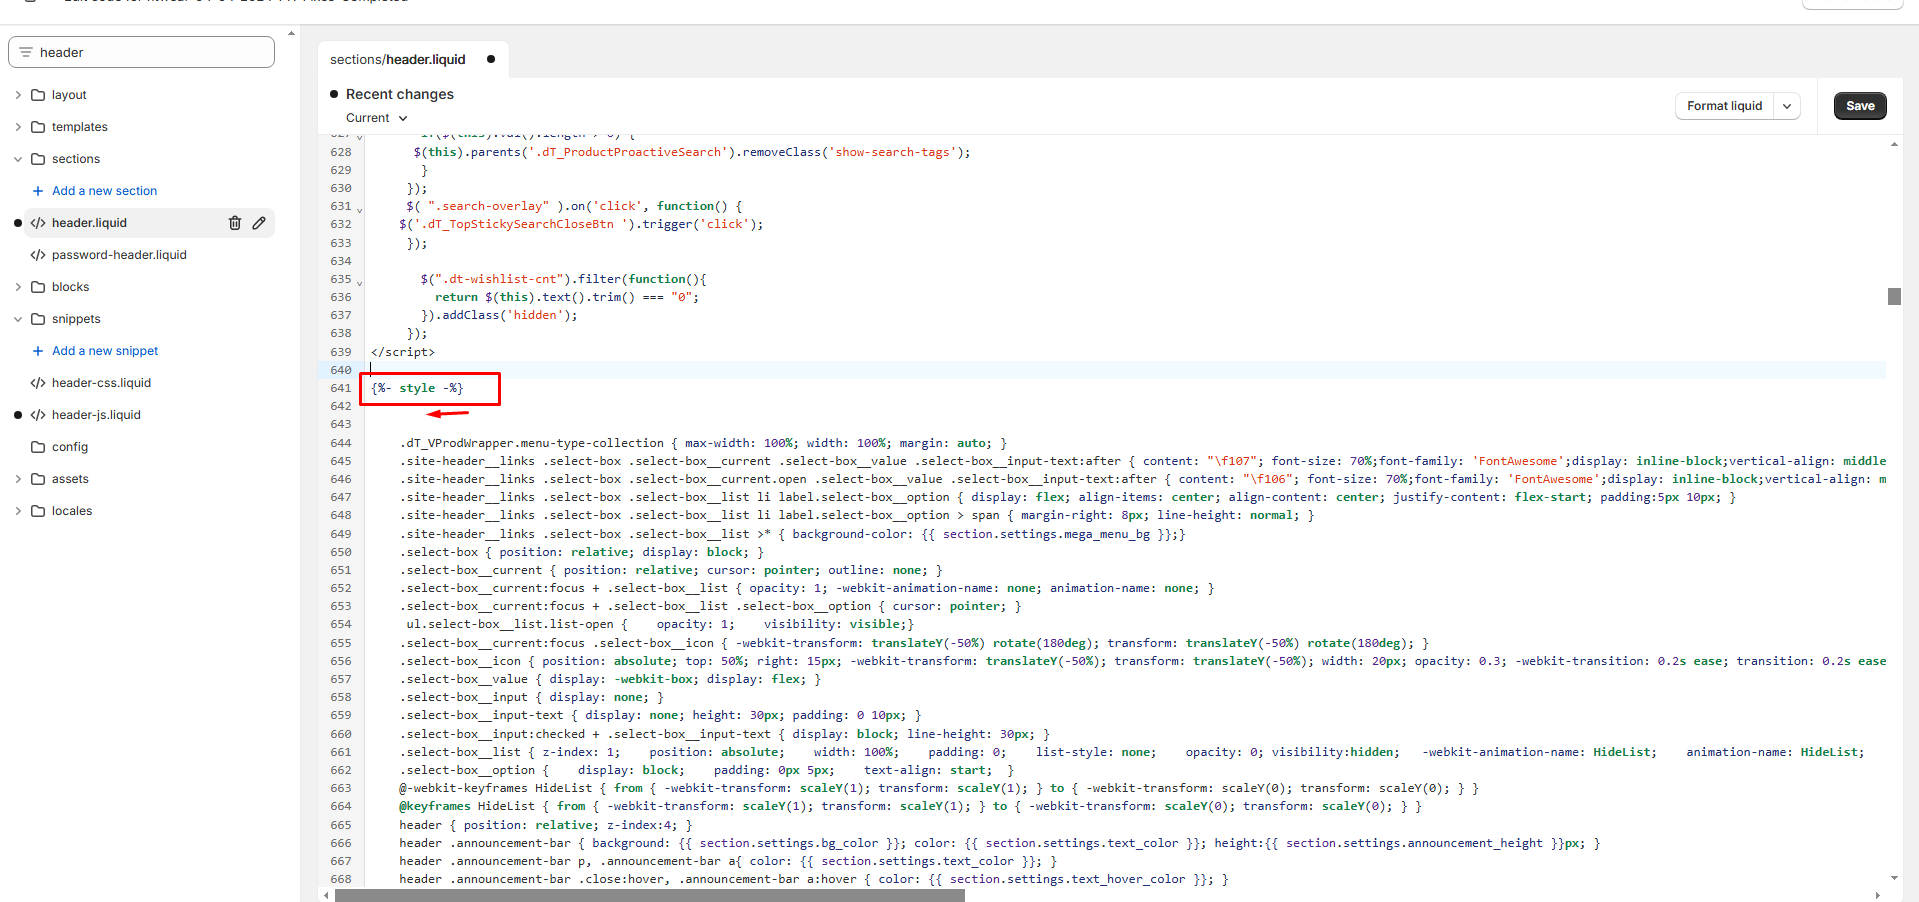Click the code icon for password-header.liquid
Image resolution: width=1919 pixels, height=902 pixels.
[x=38, y=255]
